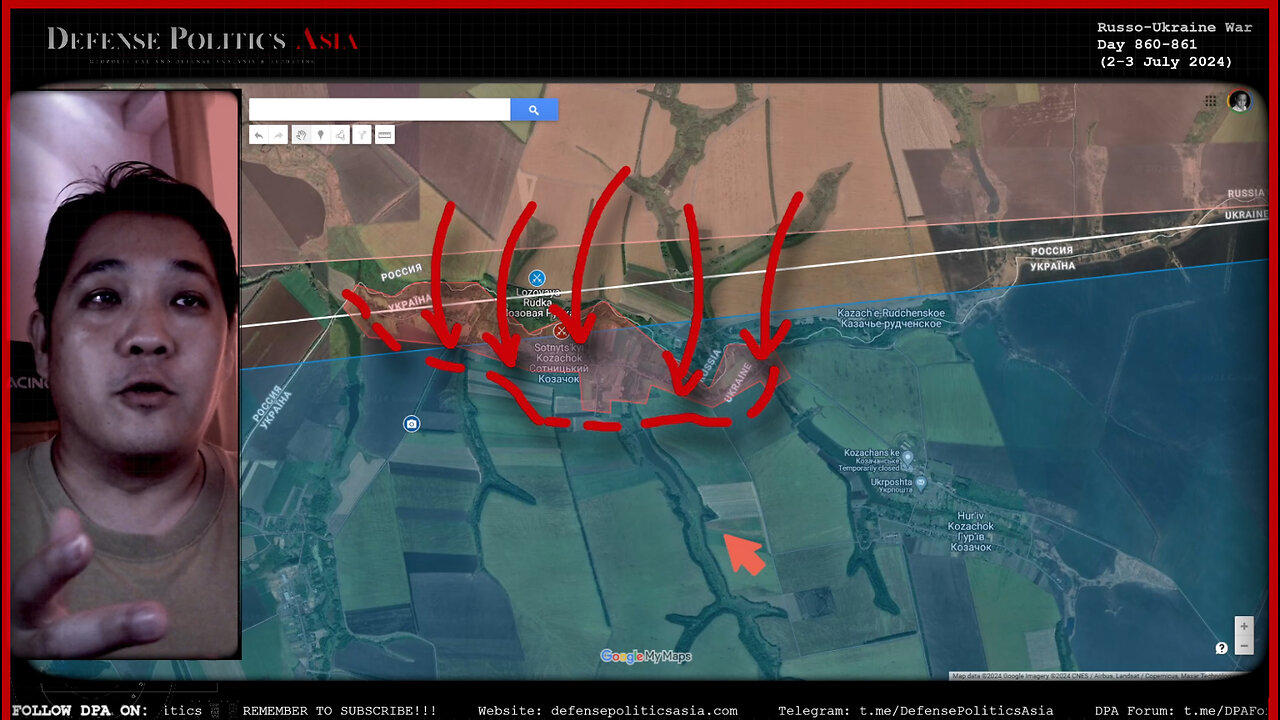Click the blue marker above Lozovaya Rudka
The height and width of the screenshot is (720, 1280).
pyautogui.click(x=537, y=277)
